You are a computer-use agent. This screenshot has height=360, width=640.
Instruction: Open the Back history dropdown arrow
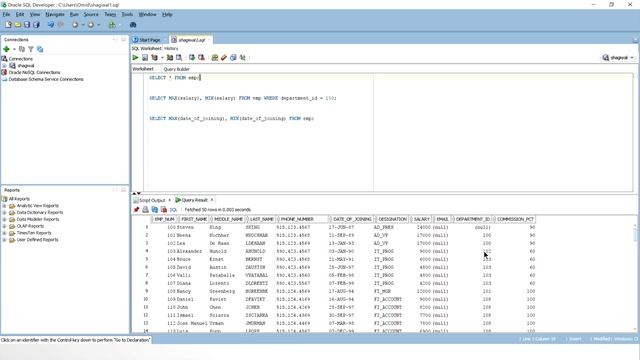83,25
